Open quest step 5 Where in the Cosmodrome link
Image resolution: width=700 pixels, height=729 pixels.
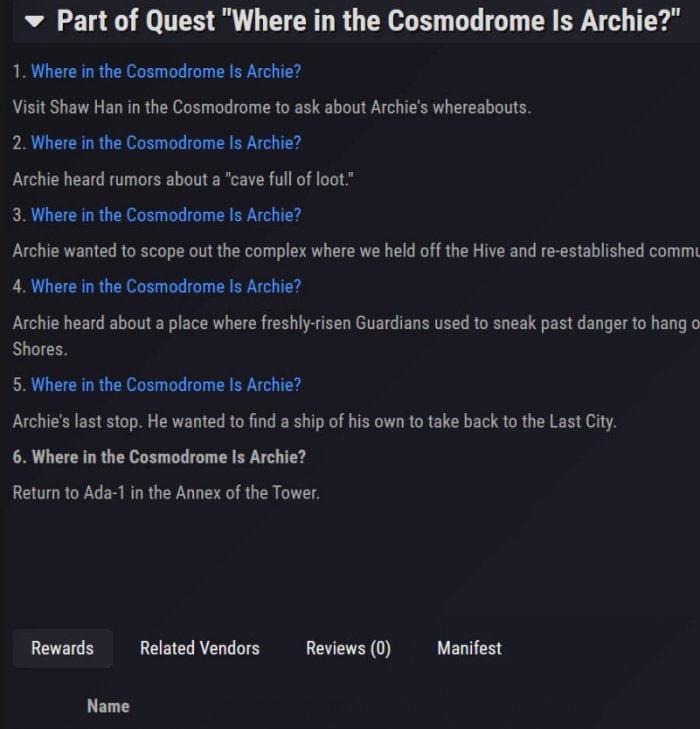166,384
